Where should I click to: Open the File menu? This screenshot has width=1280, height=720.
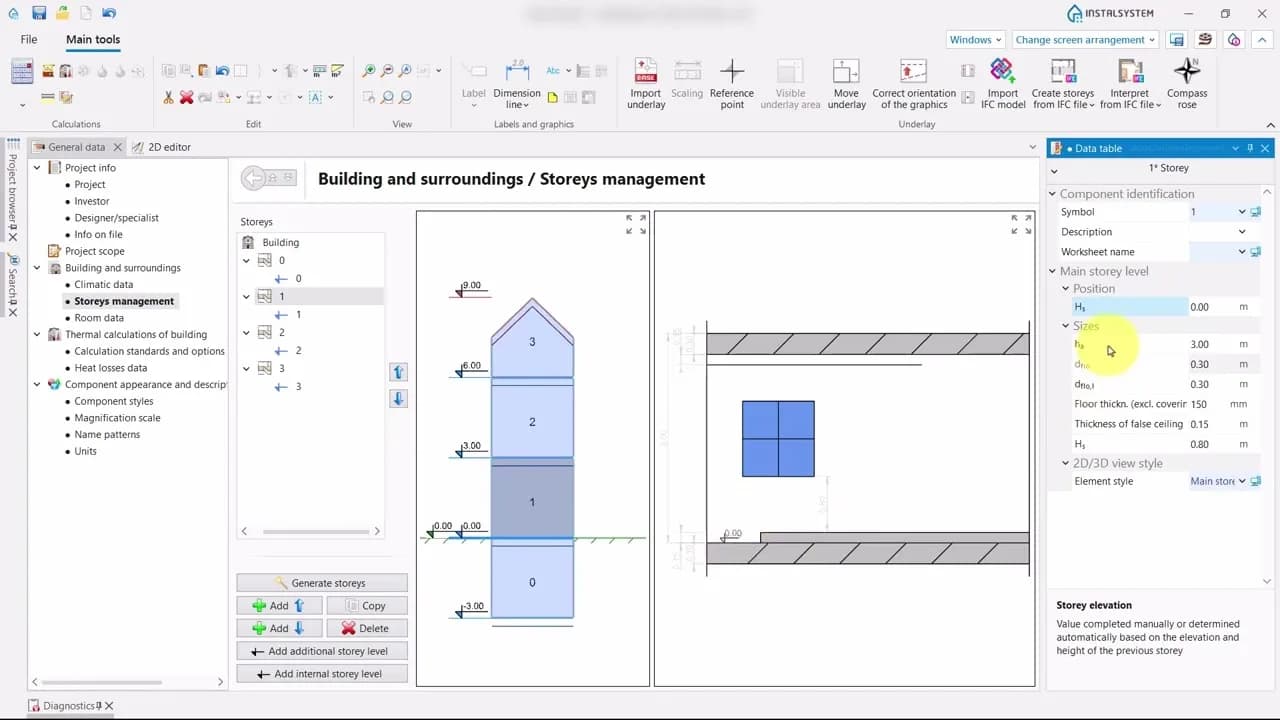[29, 40]
